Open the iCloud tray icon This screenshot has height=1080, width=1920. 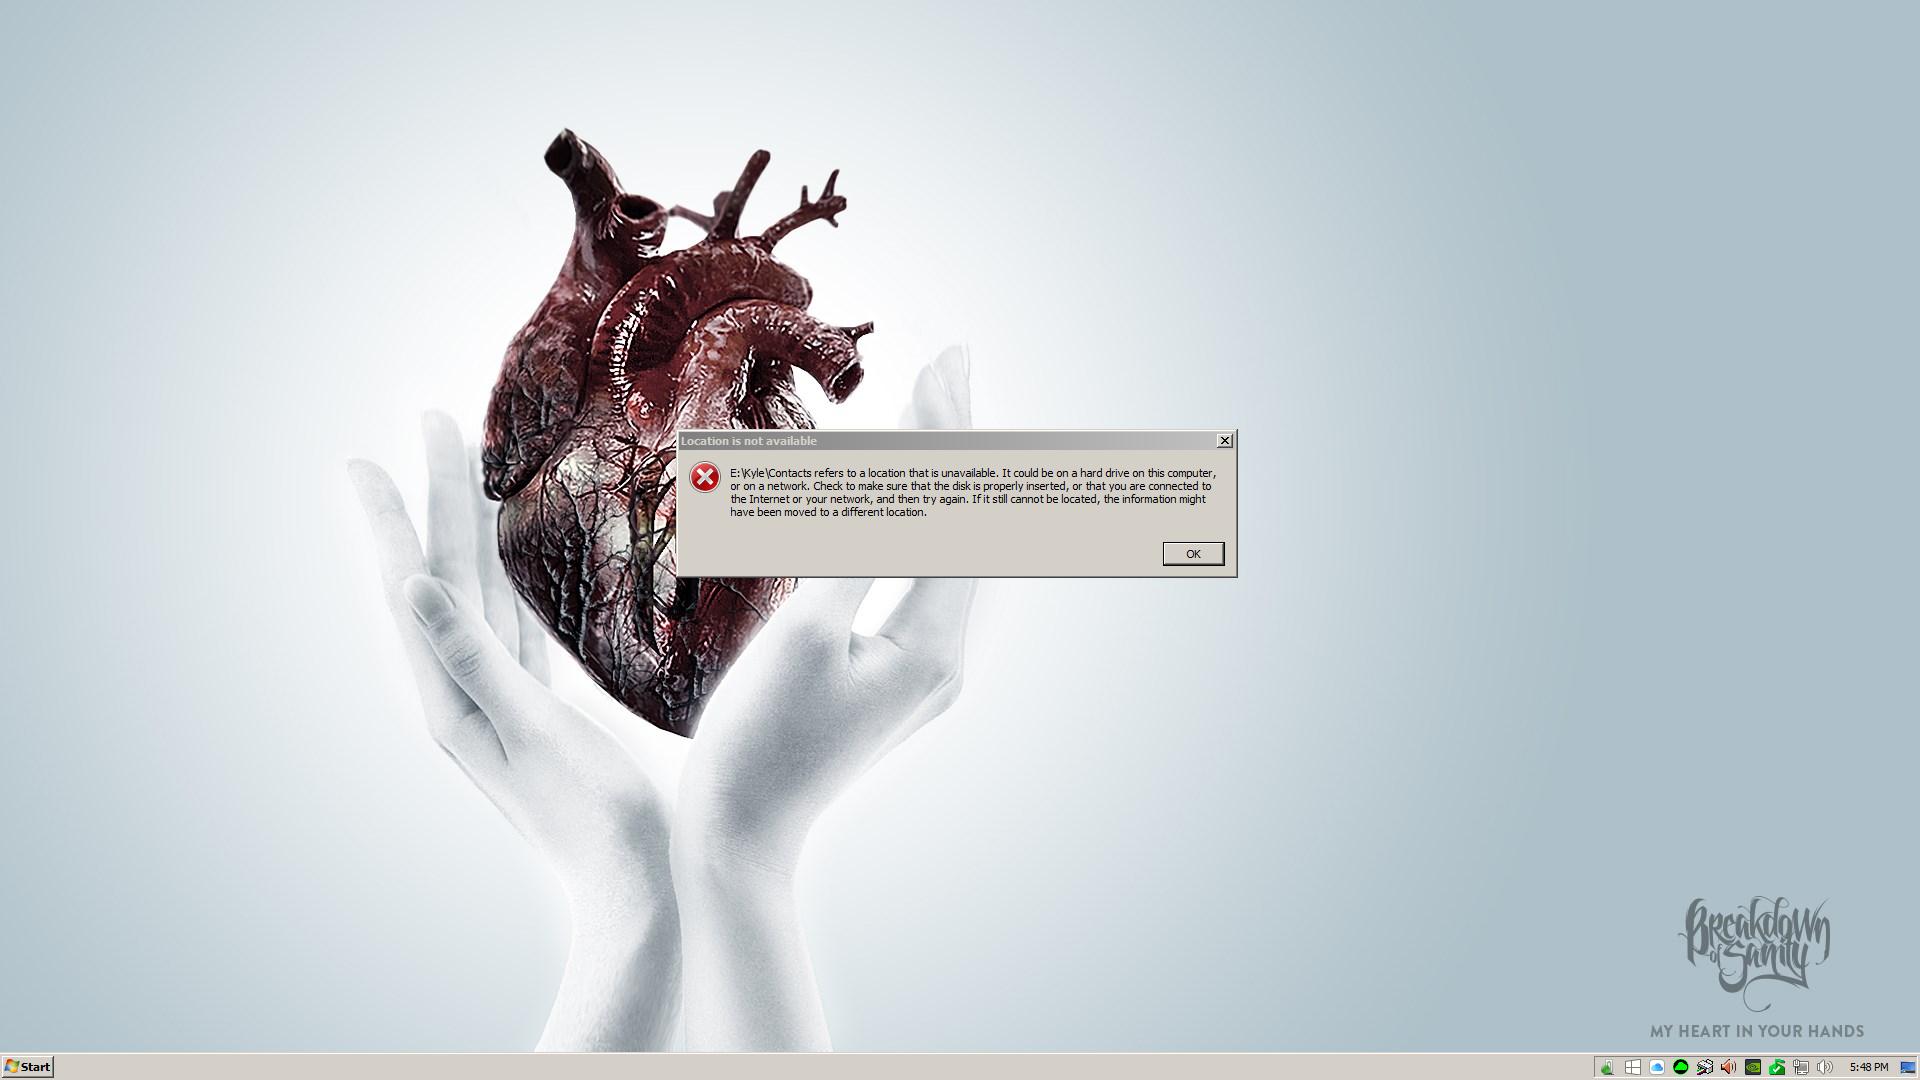[x=1657, y=1067]
